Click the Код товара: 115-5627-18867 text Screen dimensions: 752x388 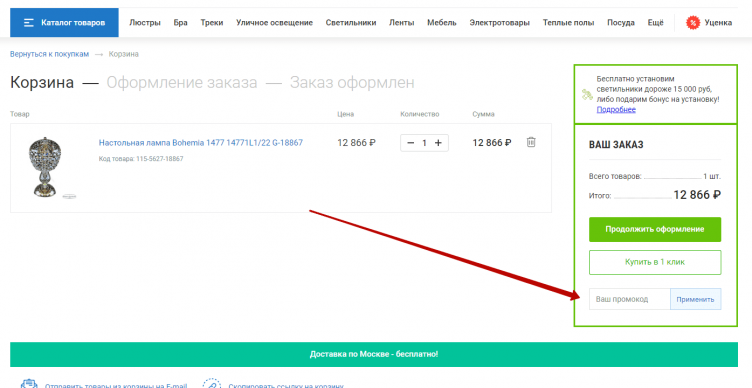tap(141, 159)
